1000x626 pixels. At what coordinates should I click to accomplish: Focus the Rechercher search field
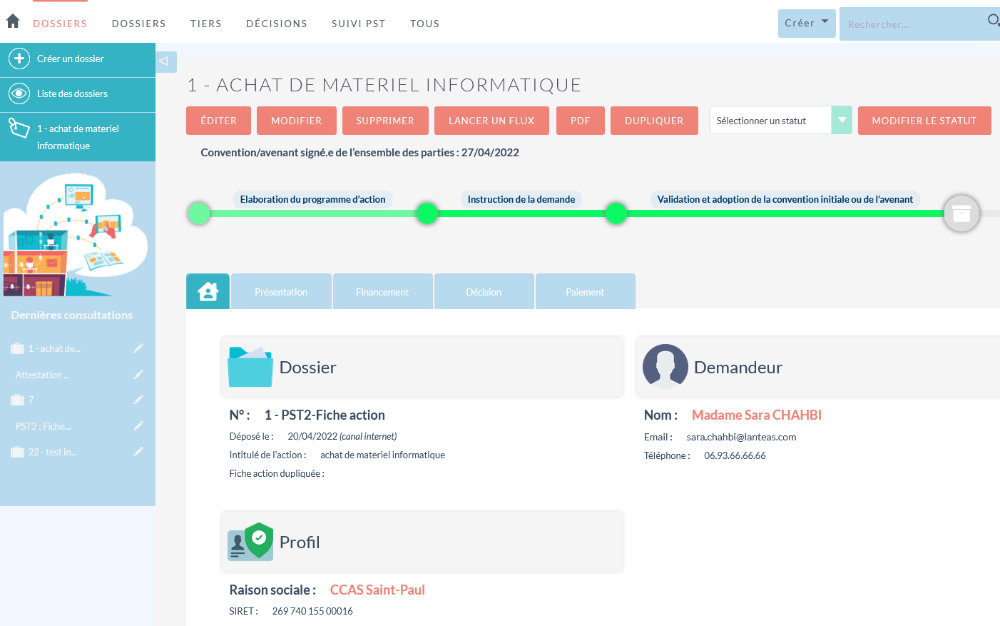(x=913, y=24)
